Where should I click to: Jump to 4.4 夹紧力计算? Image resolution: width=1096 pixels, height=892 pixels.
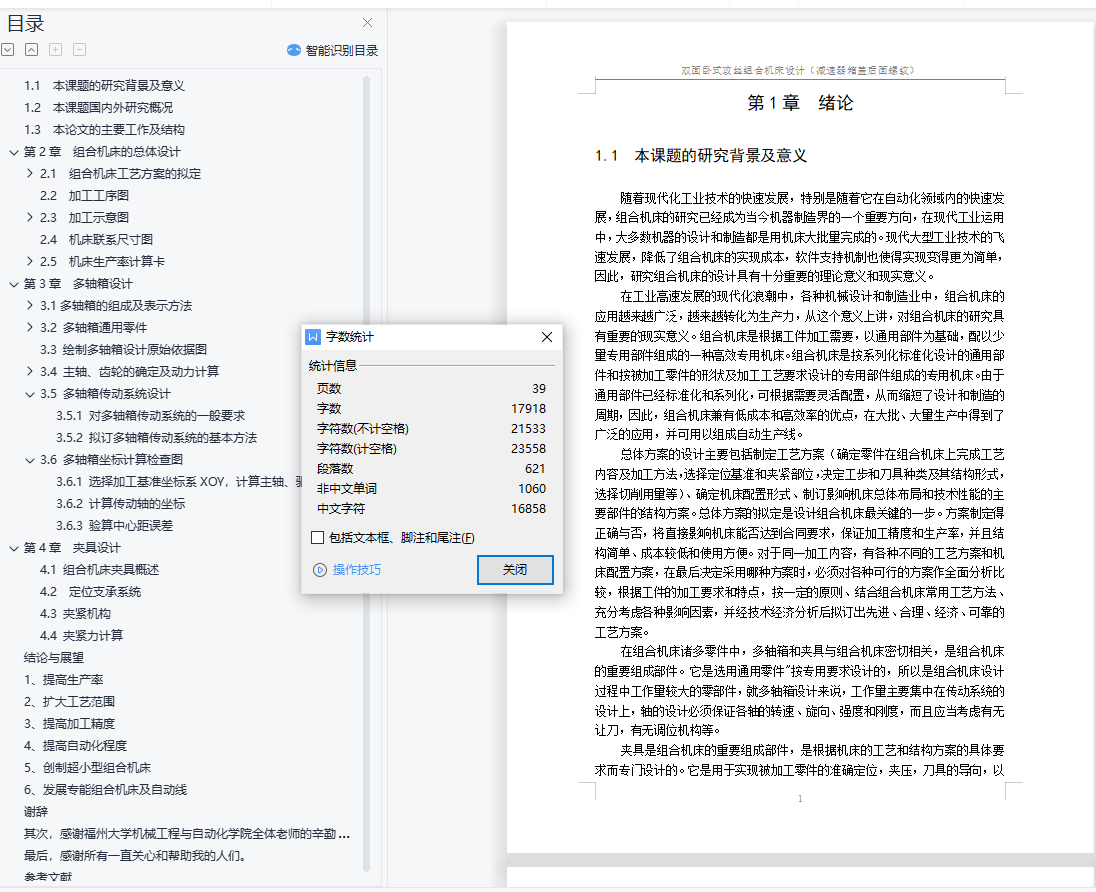point(81,635)
